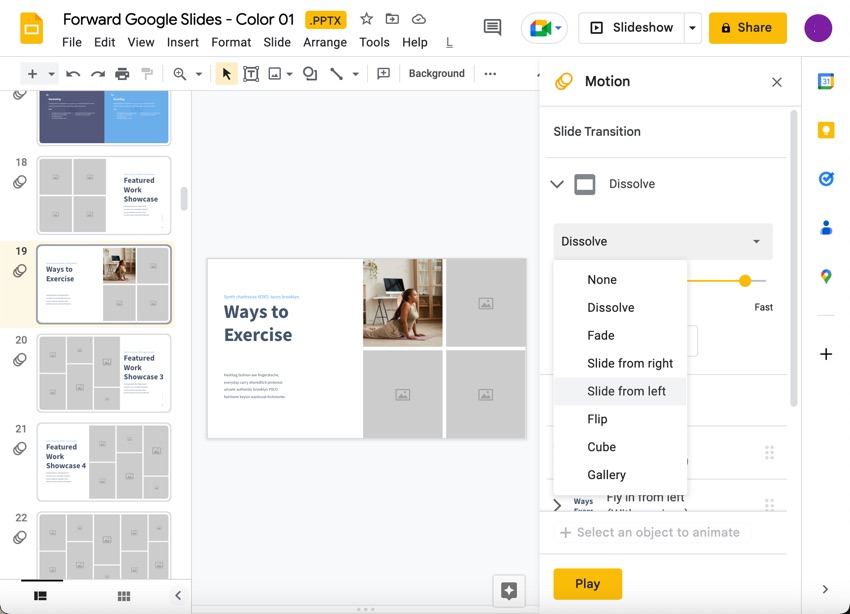Open Google Maps in side panel

[x=826, y=276]
